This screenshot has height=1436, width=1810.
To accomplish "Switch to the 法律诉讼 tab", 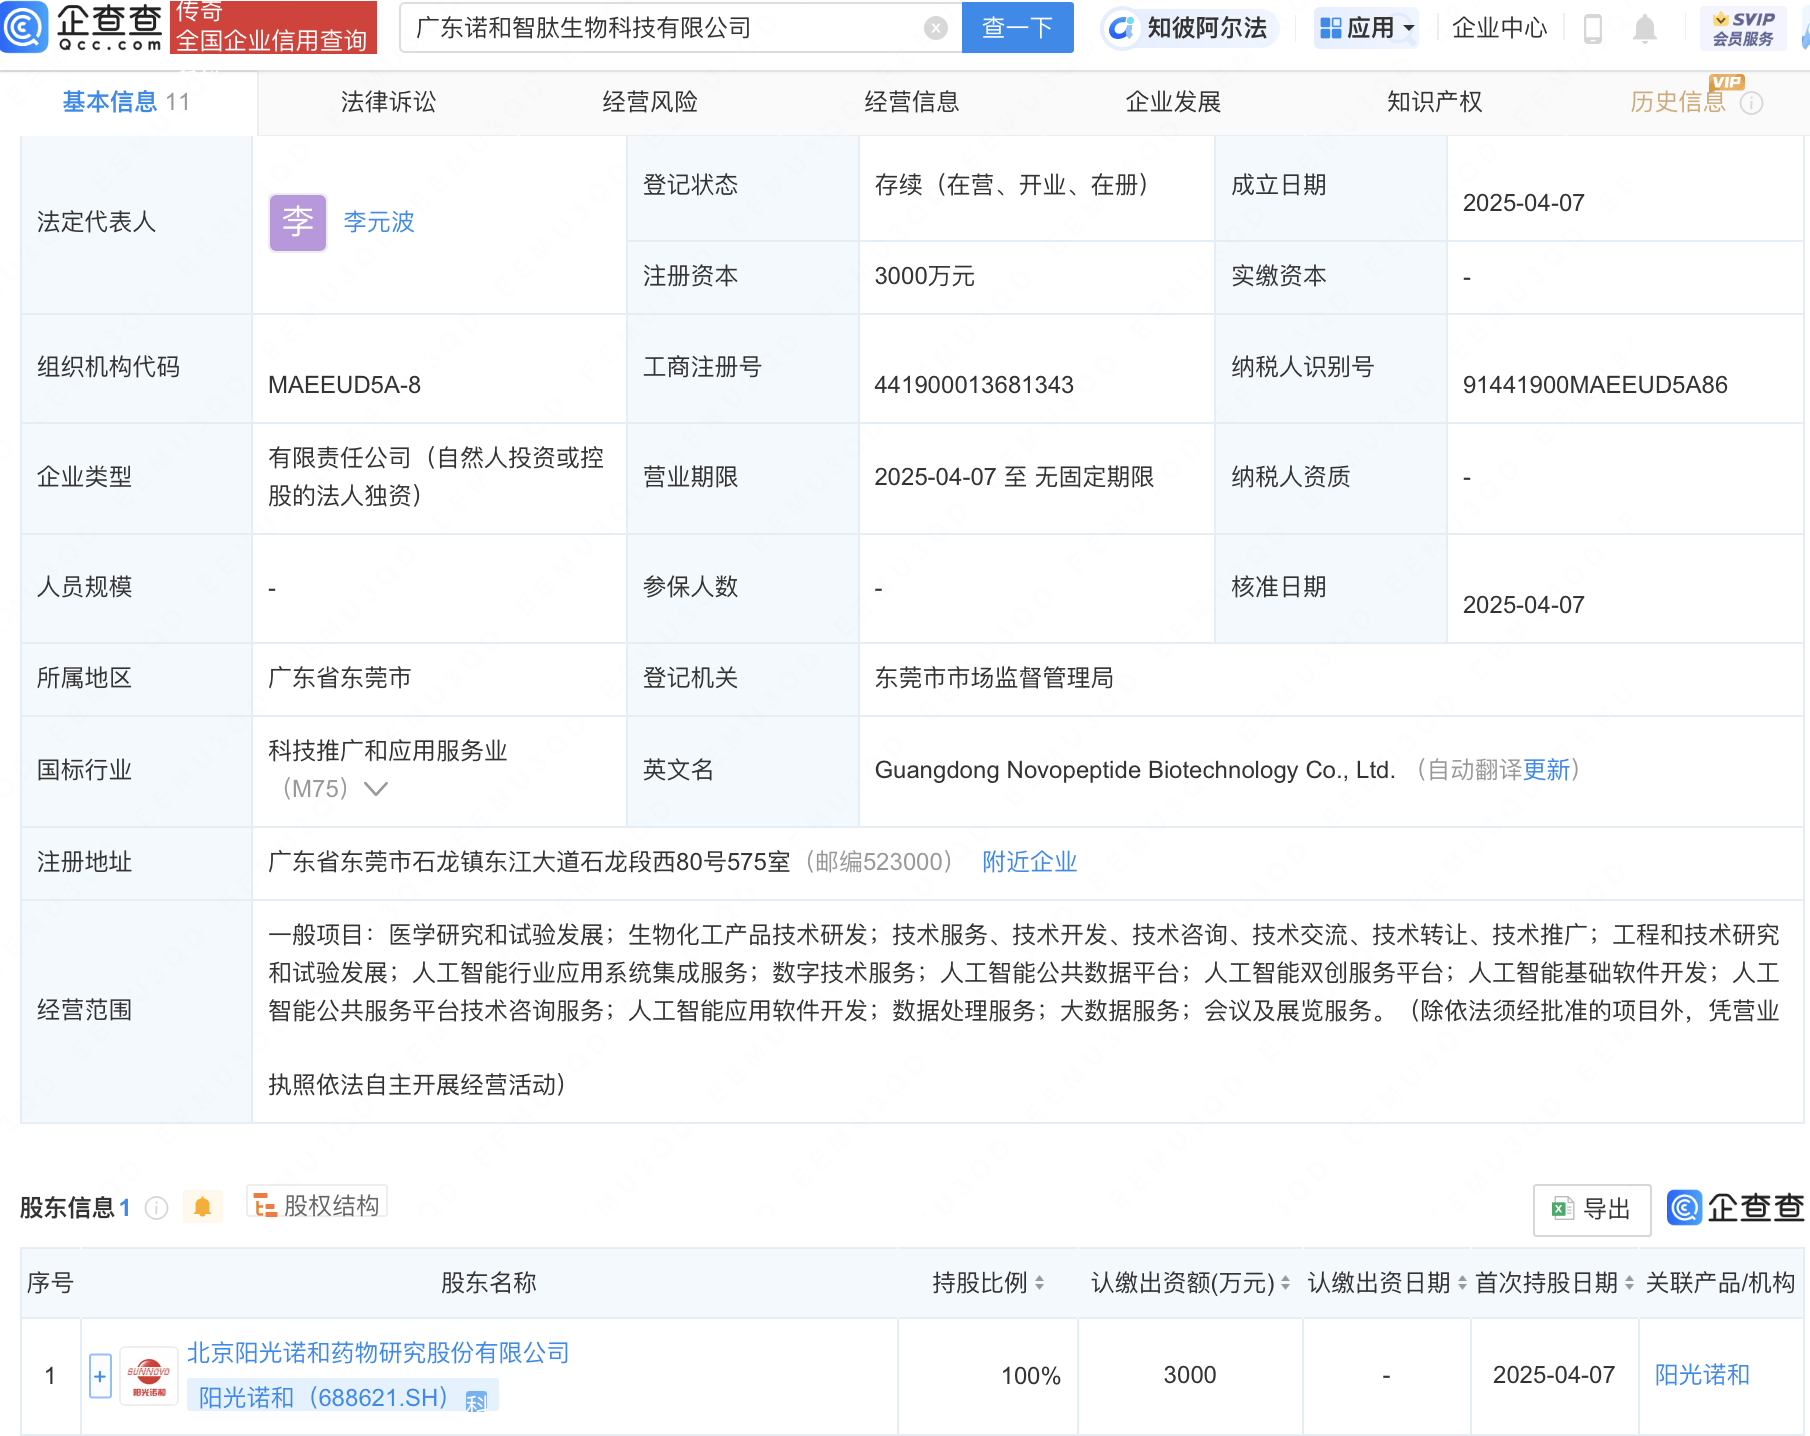I will (x=388, y=102).
